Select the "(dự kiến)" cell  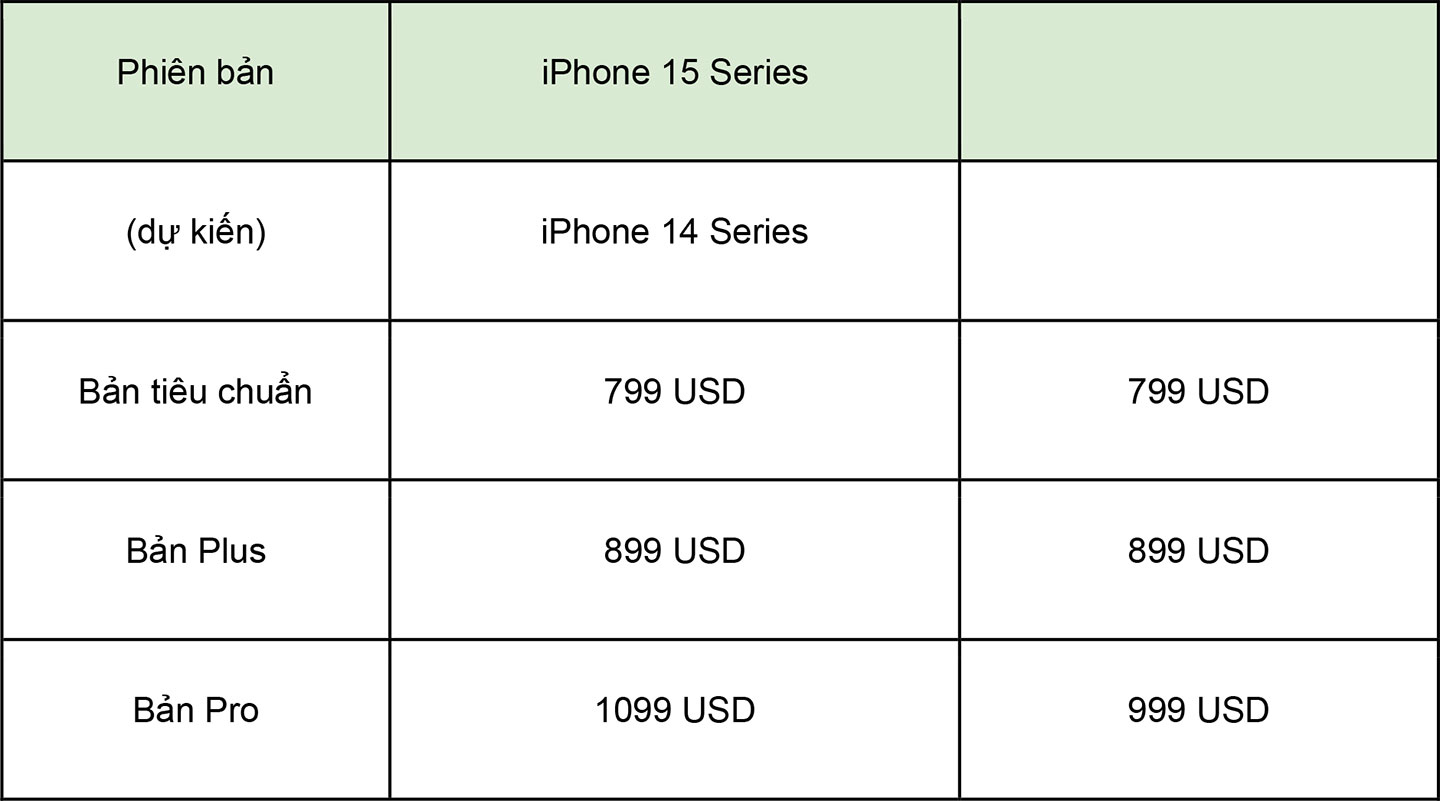(195, 240)
